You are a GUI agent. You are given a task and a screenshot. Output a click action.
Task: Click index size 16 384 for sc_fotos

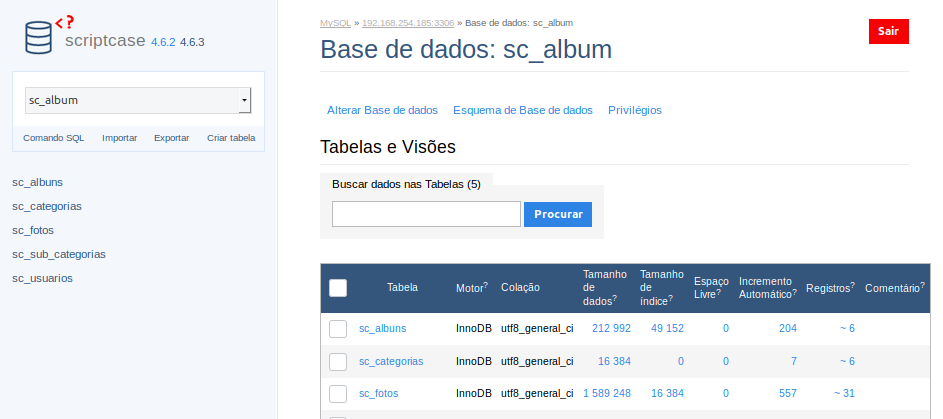(667, 393)
